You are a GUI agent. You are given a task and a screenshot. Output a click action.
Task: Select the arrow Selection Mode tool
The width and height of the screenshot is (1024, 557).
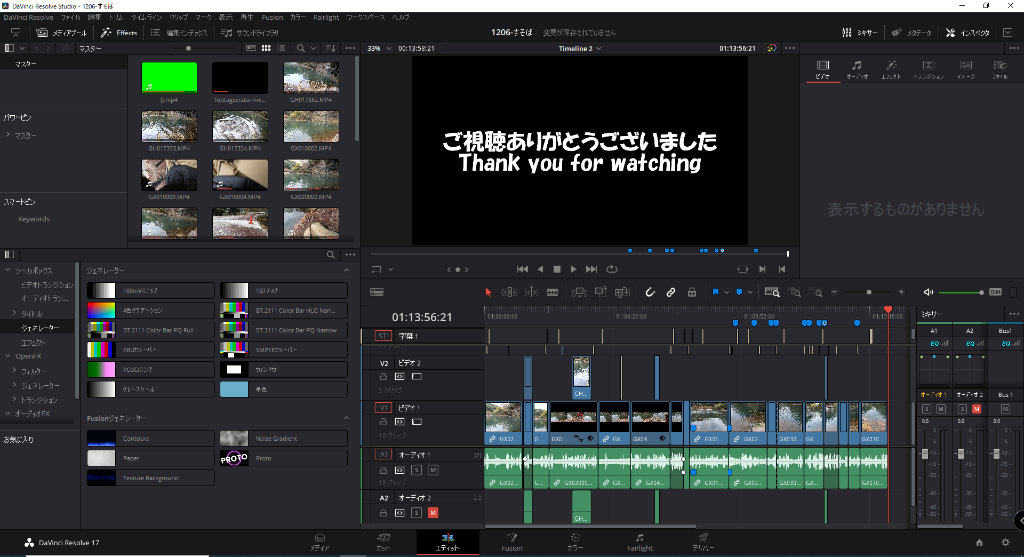click(x=488, y=292)
